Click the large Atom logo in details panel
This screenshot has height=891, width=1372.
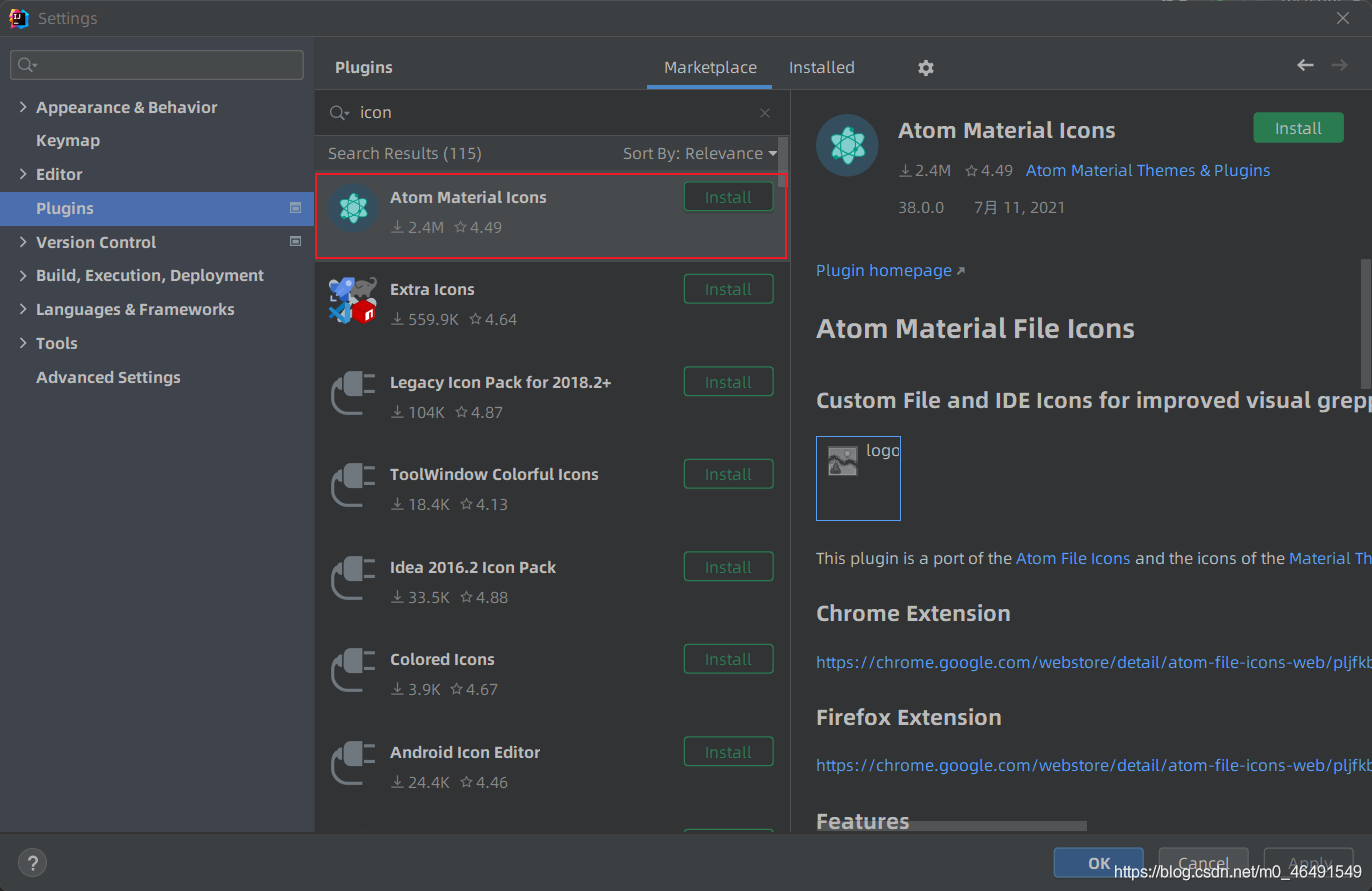847,145
